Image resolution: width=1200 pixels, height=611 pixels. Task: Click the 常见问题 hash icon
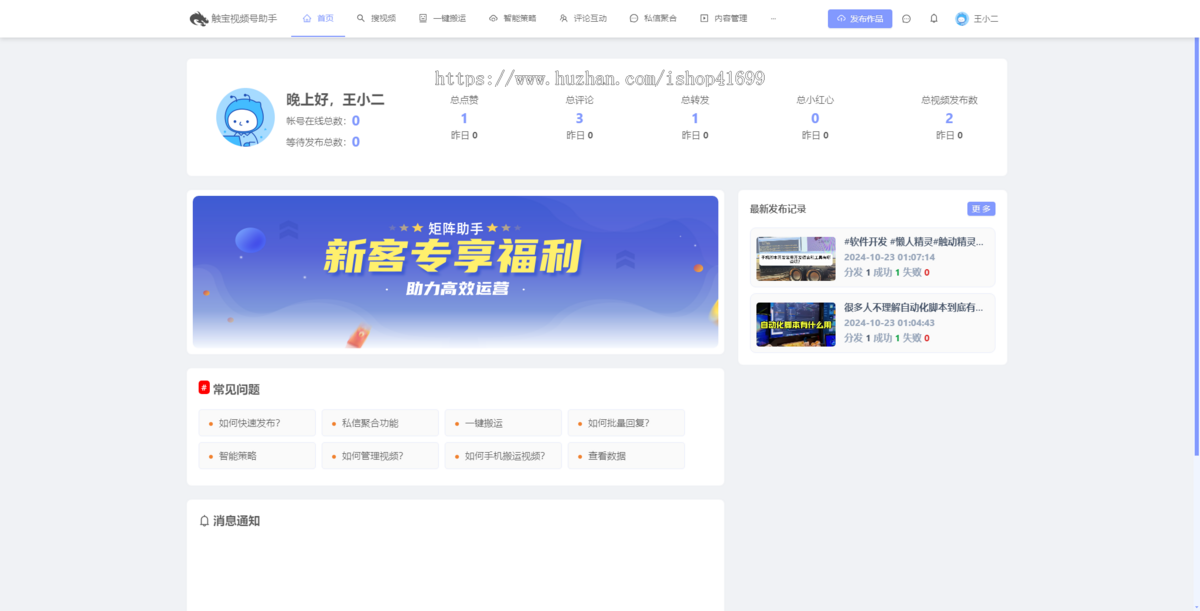[x=204, y=388]
